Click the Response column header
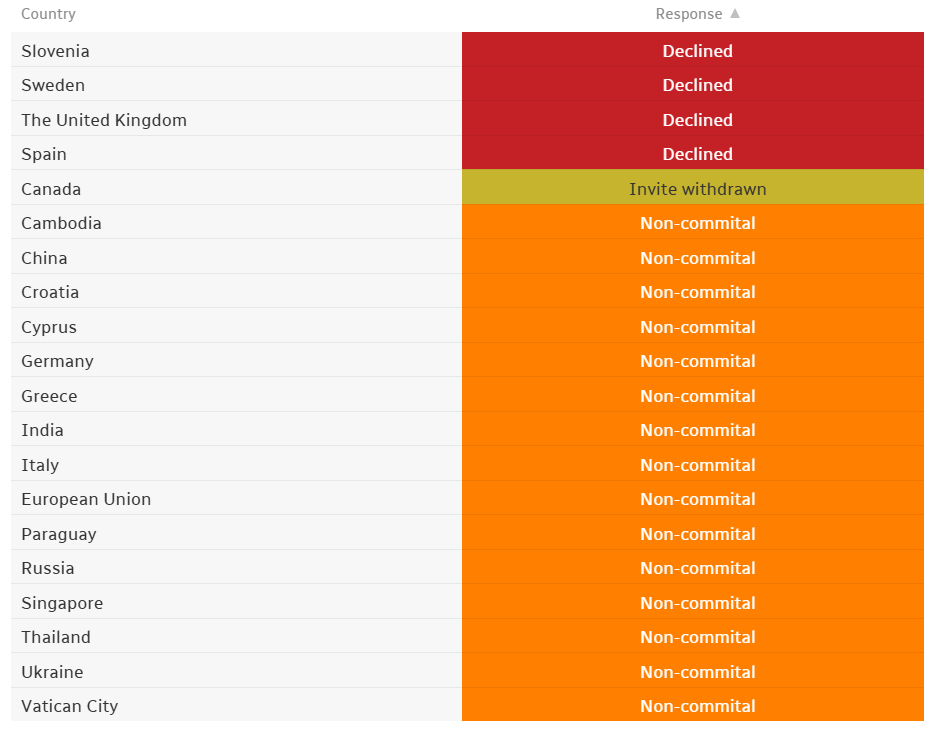Viewport: 947px width, 730px height. (688, 14)
